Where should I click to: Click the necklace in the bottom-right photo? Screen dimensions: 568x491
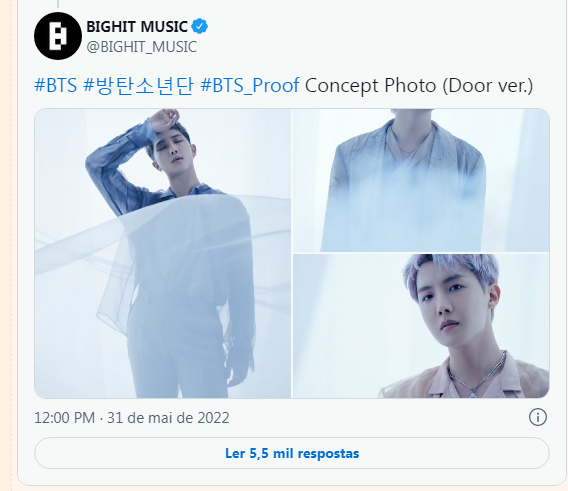[477, 375]
